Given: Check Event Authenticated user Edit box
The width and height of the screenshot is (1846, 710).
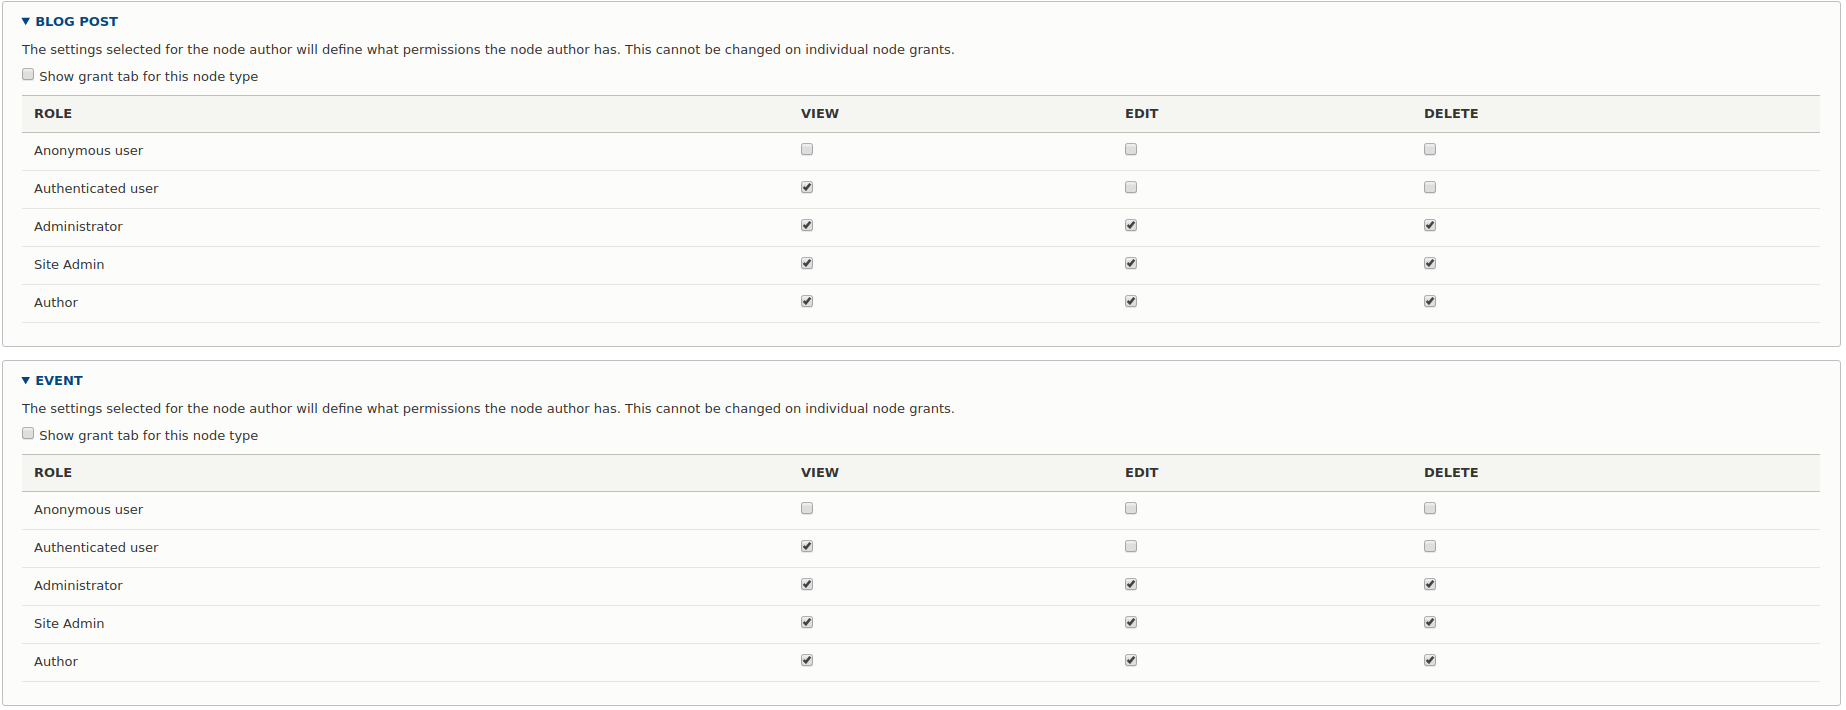Looking at the screenshot, I should tap(1131, 547).
